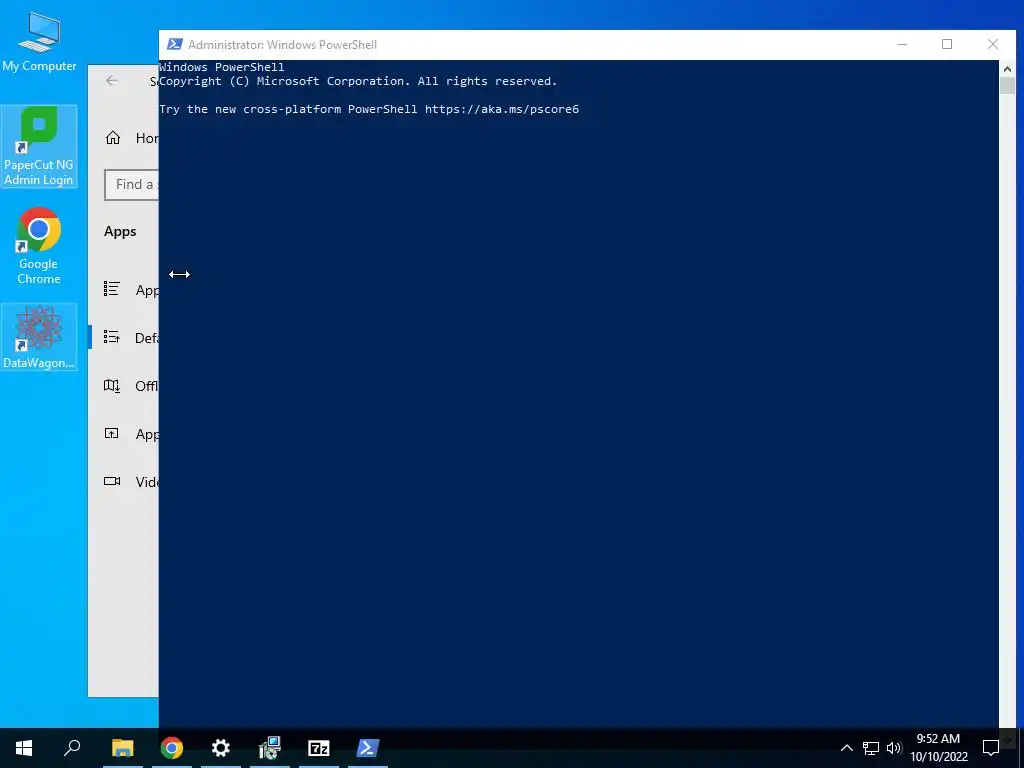Screen dimensions: 1024x768
Task: Click PowerShell scrollbar up arrow
Action: point(1007,69)
